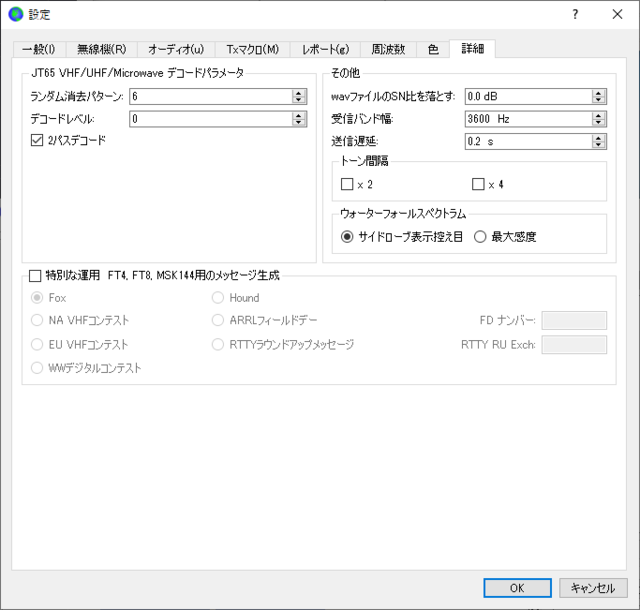
Task: Decrease デコードレベル with down arrow
Action: point(299,122)
